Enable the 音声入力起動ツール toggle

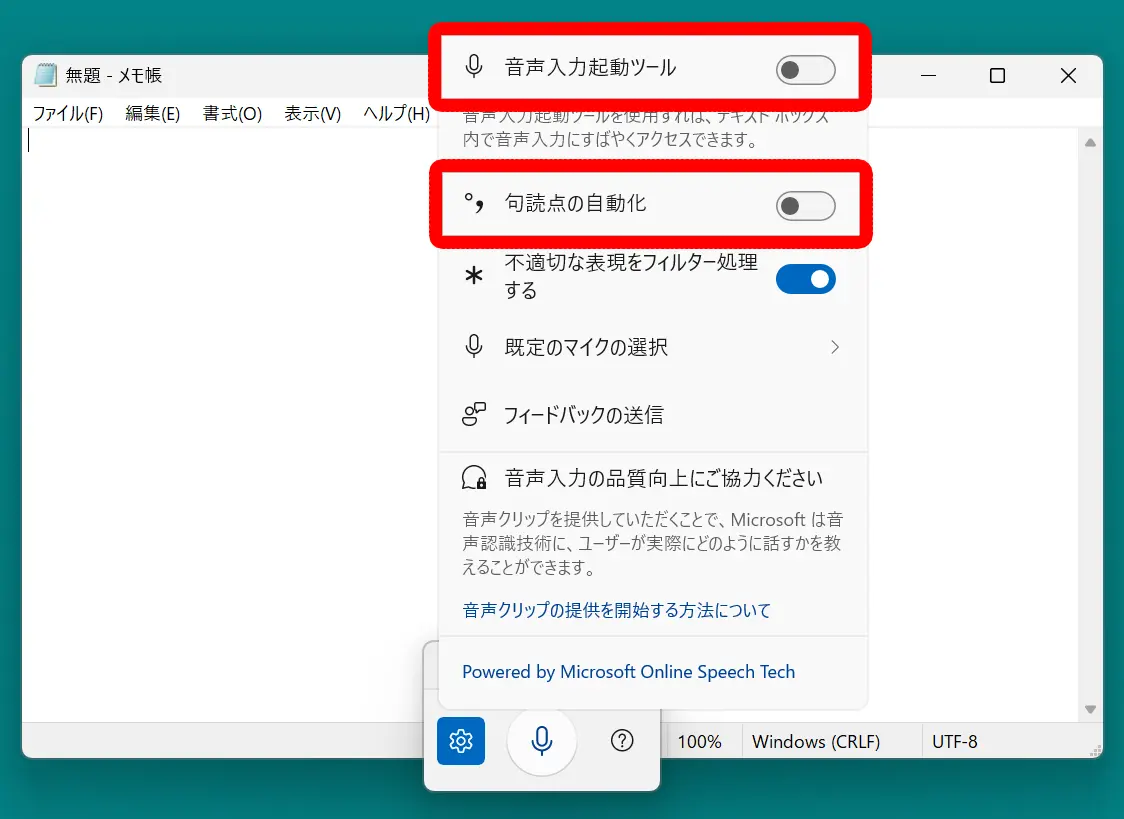click(x=806, y=69)
